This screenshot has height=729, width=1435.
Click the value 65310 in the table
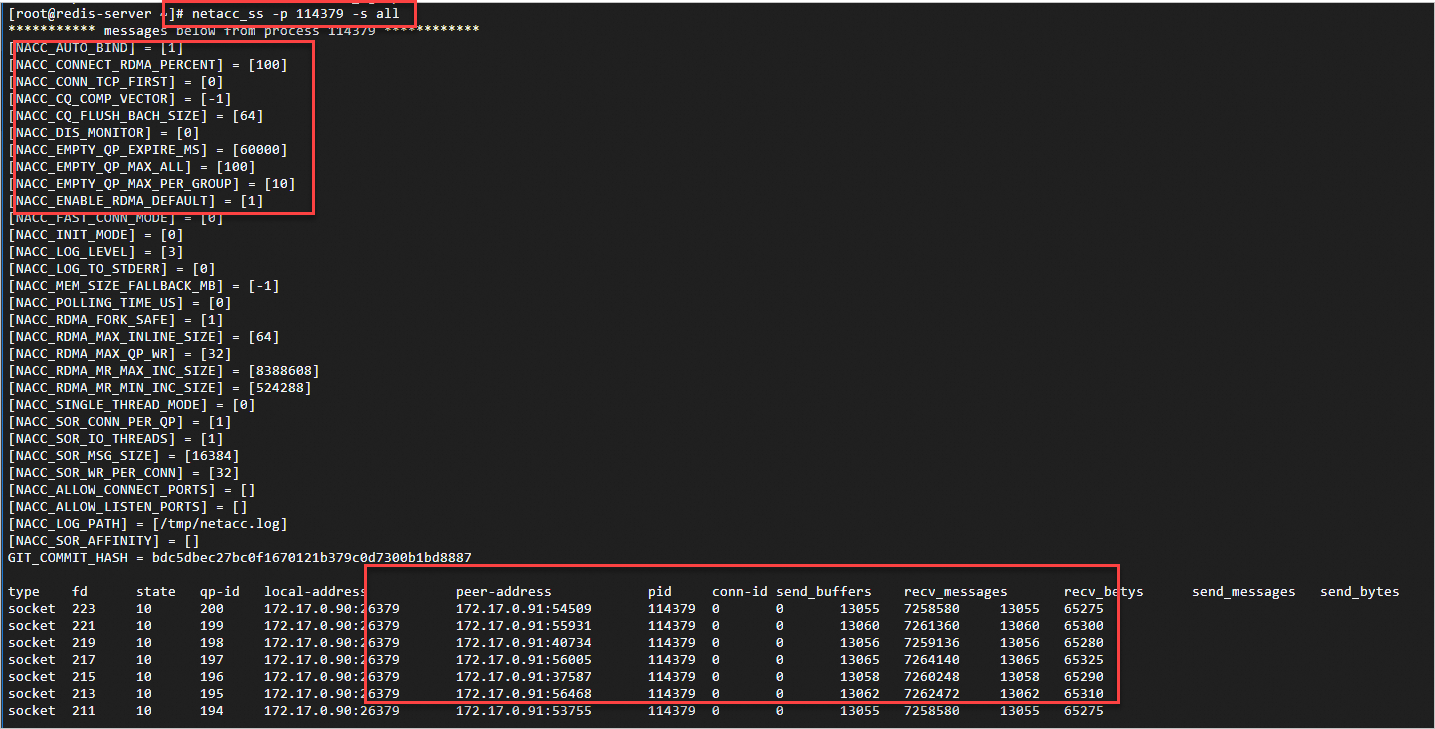pyautogui.click(x=1084, y=694)
